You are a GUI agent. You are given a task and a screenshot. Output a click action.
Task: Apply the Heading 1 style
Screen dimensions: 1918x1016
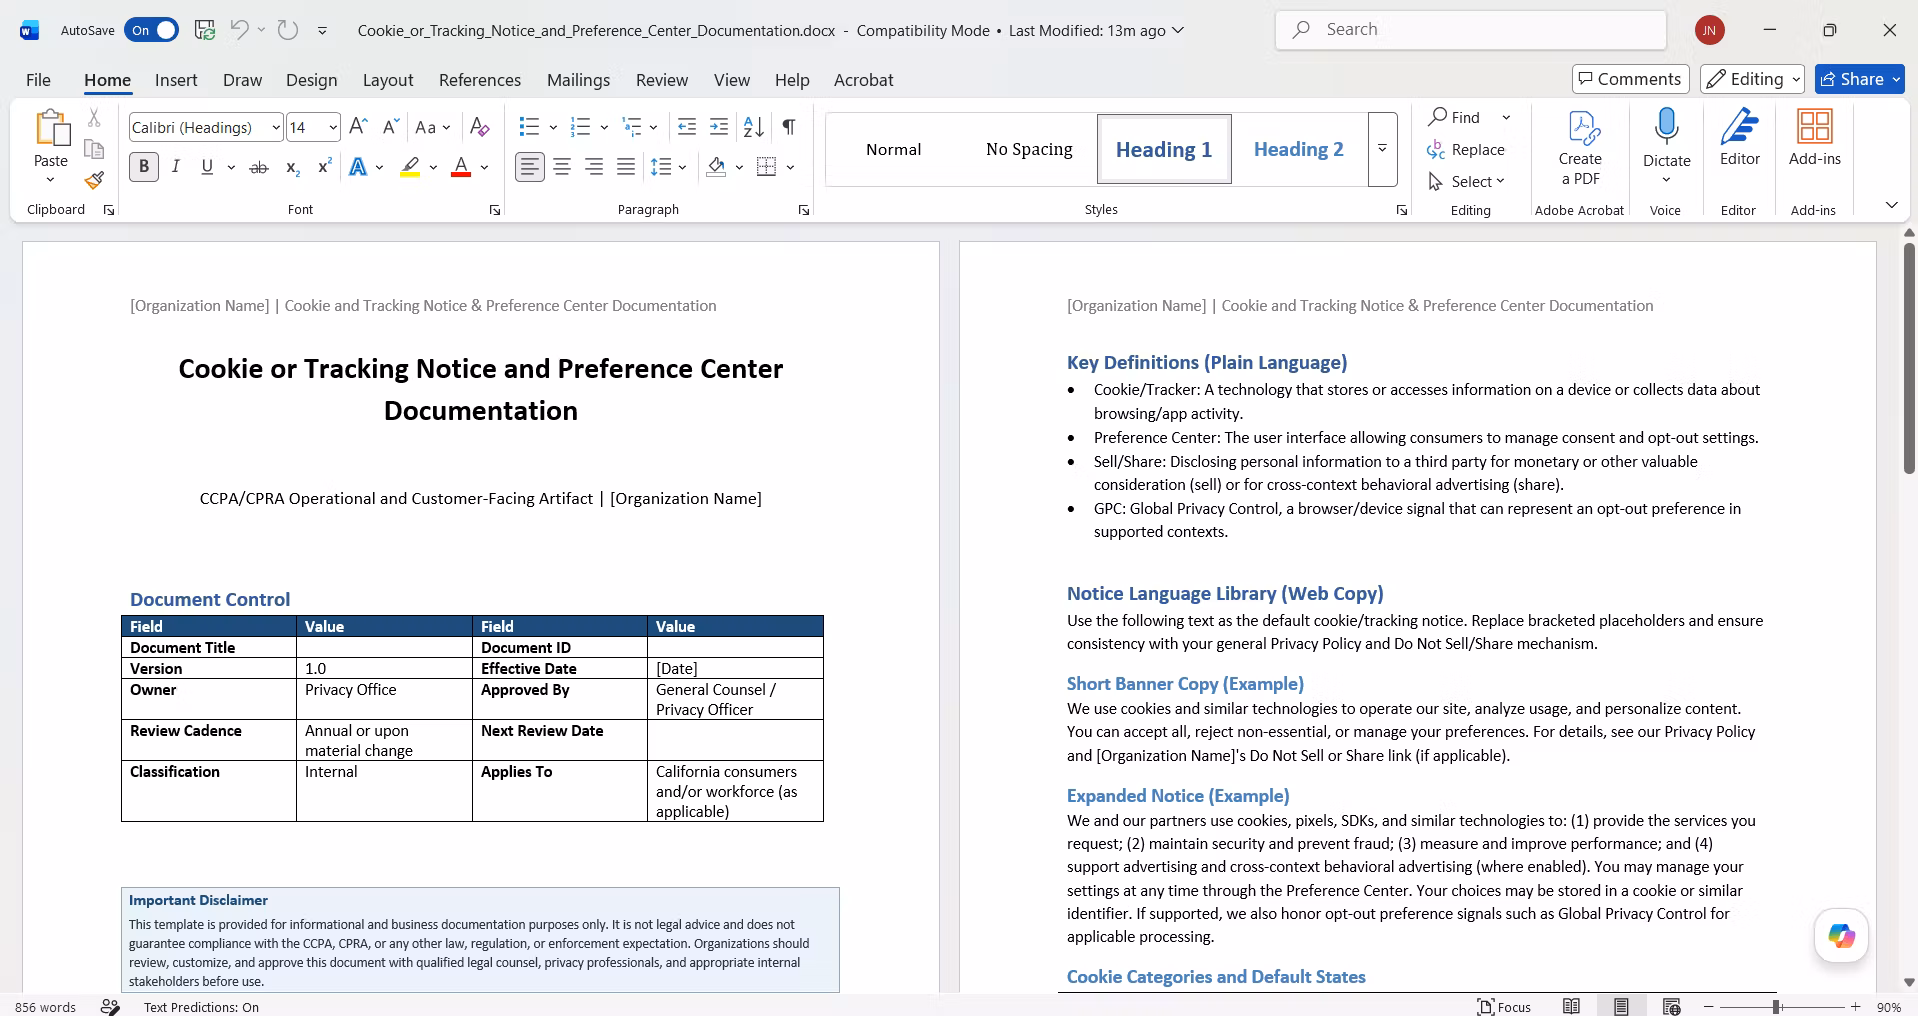(x=1164, y=149)
